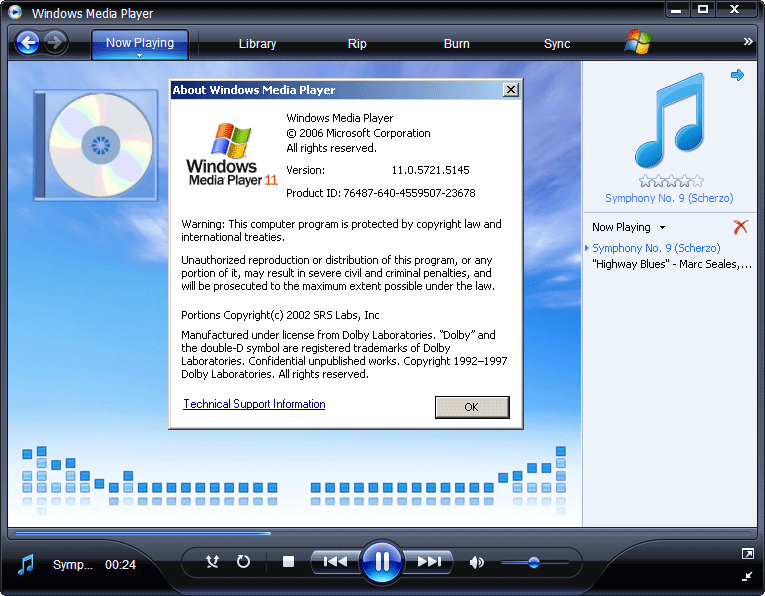Switch to compact mode with diagonal arrow
The height and width of the screenshot is (596, 765).
tap(747, 576)
